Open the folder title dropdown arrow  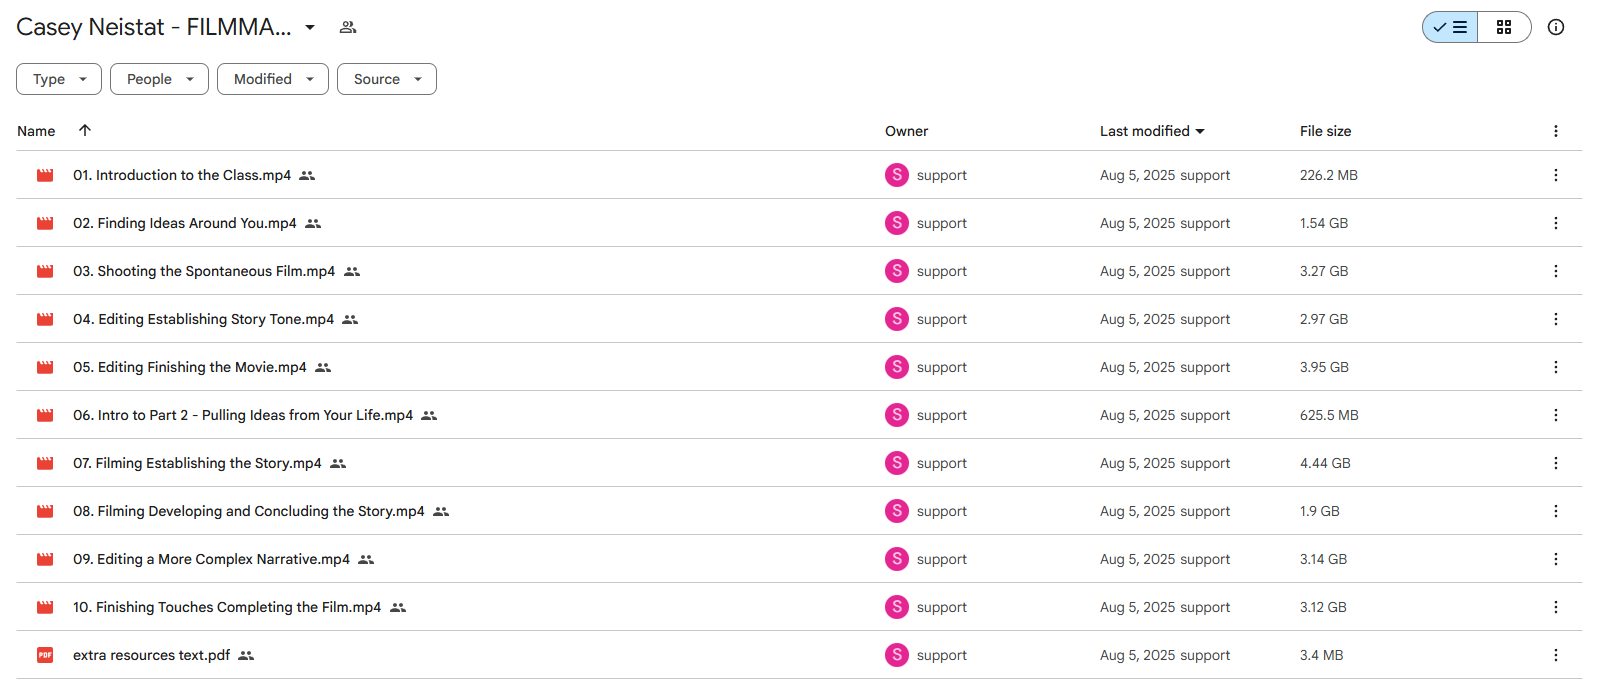click(310, 27)
